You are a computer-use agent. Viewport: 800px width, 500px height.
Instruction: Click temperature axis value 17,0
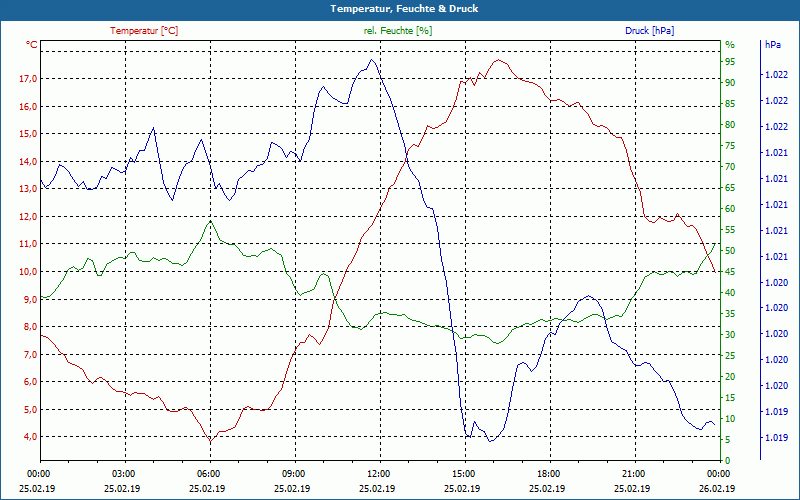point(28,79)
